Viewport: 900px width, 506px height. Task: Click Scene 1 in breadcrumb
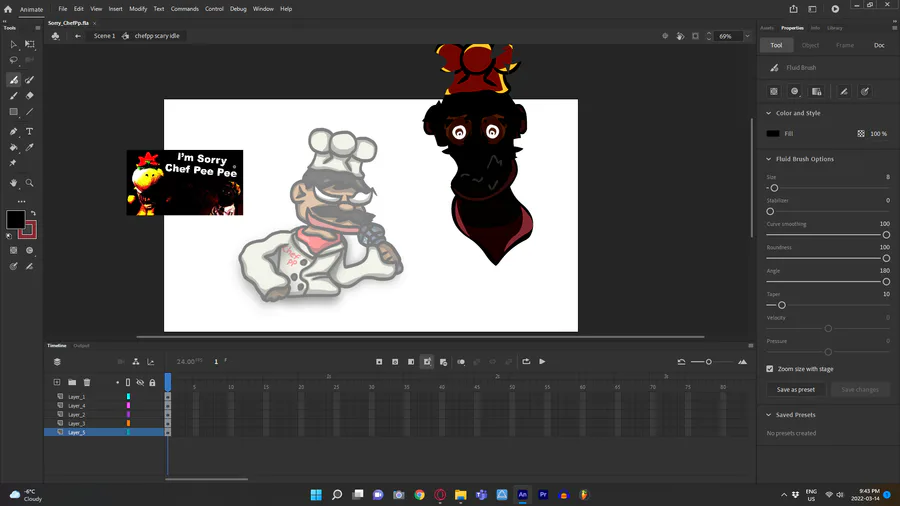click(x=104, y=36)
